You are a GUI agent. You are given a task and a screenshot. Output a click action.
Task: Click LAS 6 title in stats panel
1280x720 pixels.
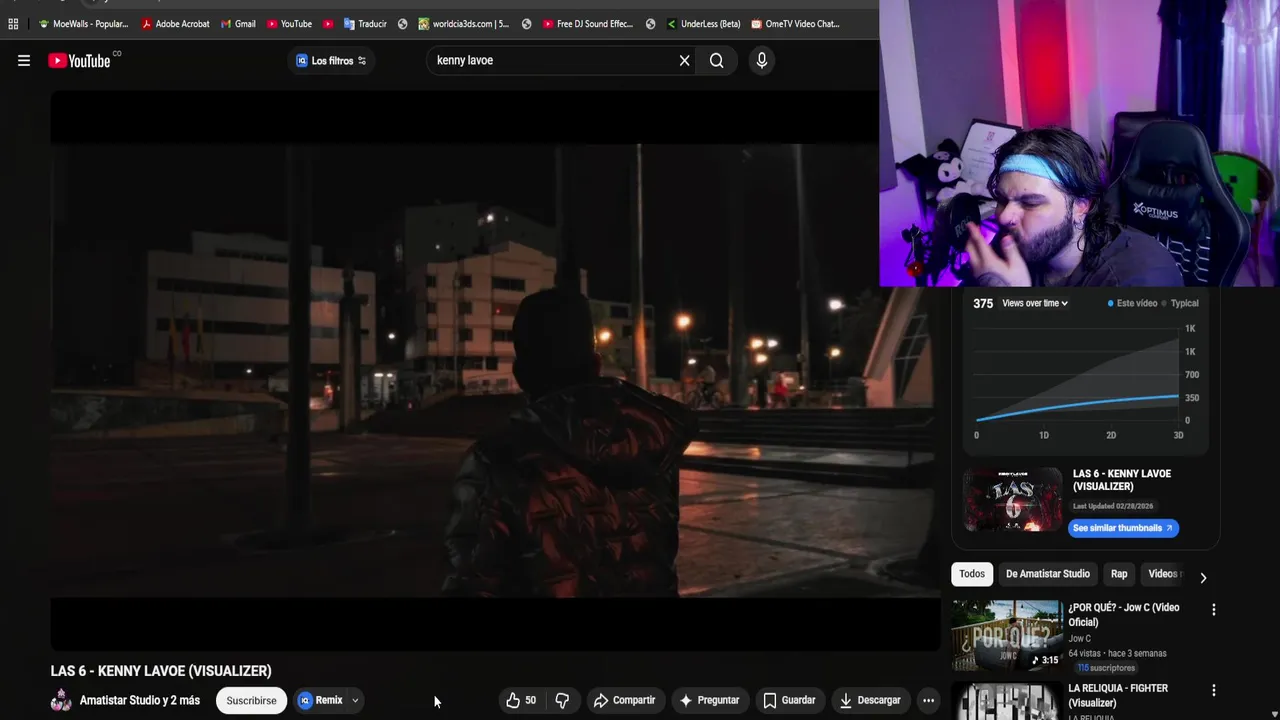coord(1122,480)
